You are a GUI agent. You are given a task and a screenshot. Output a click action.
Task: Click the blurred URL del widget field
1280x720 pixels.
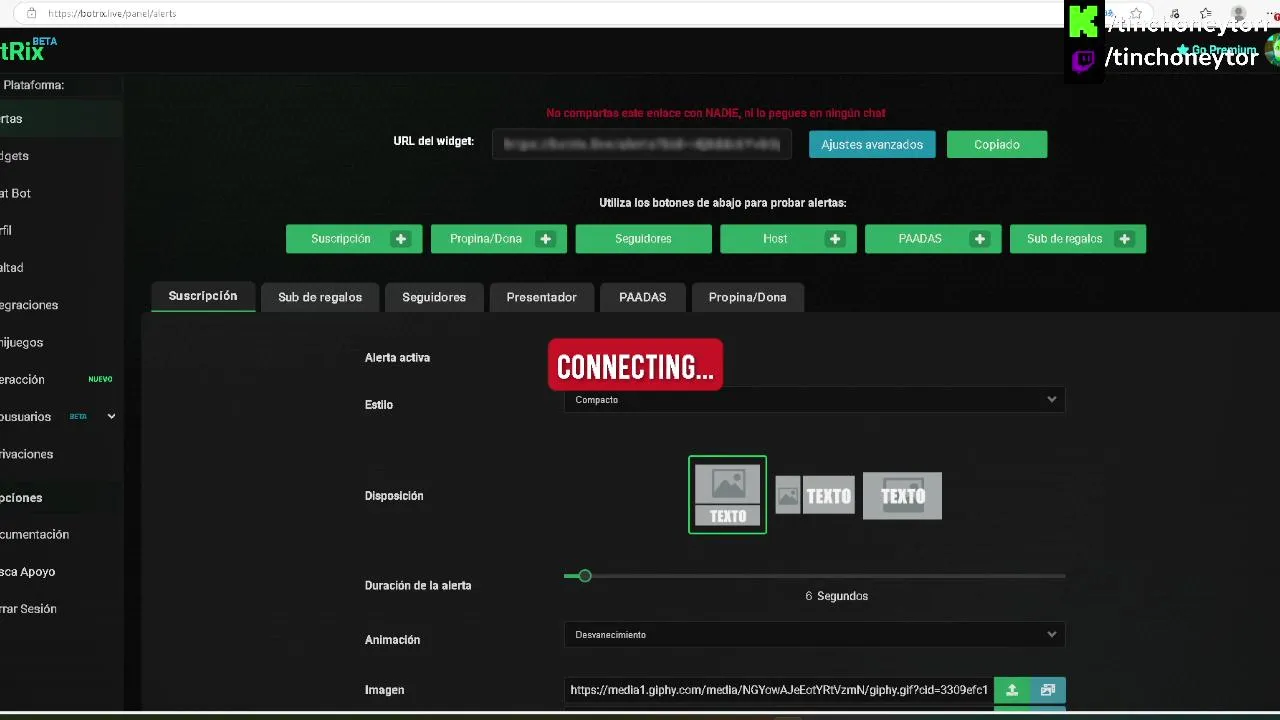click(642, 144)
